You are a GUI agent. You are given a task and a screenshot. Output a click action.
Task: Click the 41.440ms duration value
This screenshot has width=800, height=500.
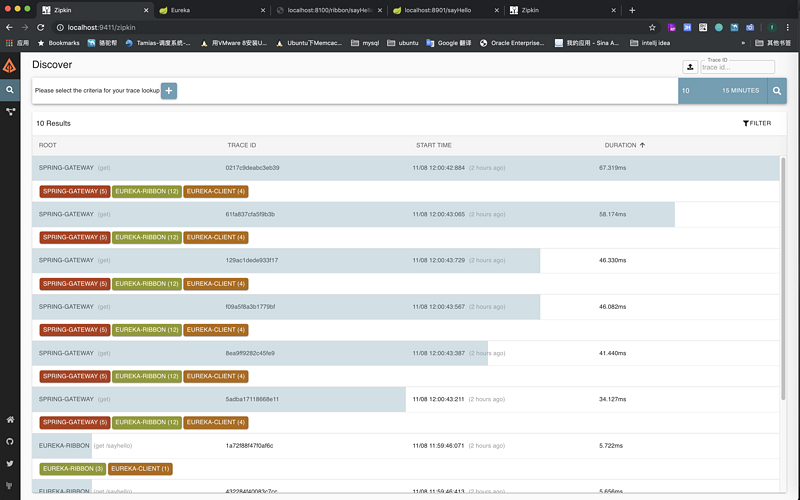point(612,353)
